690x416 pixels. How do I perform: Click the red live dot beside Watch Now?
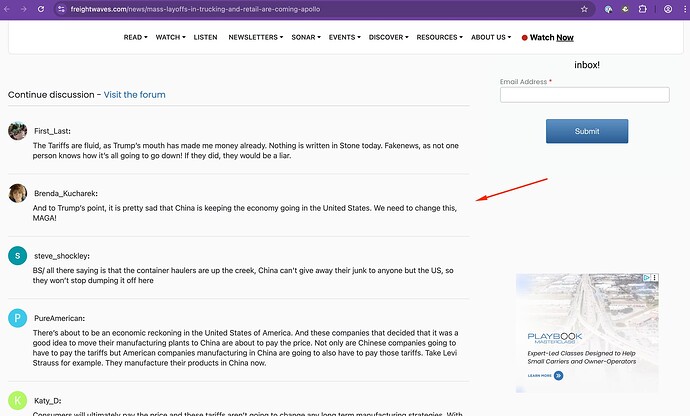pos(525,38)
